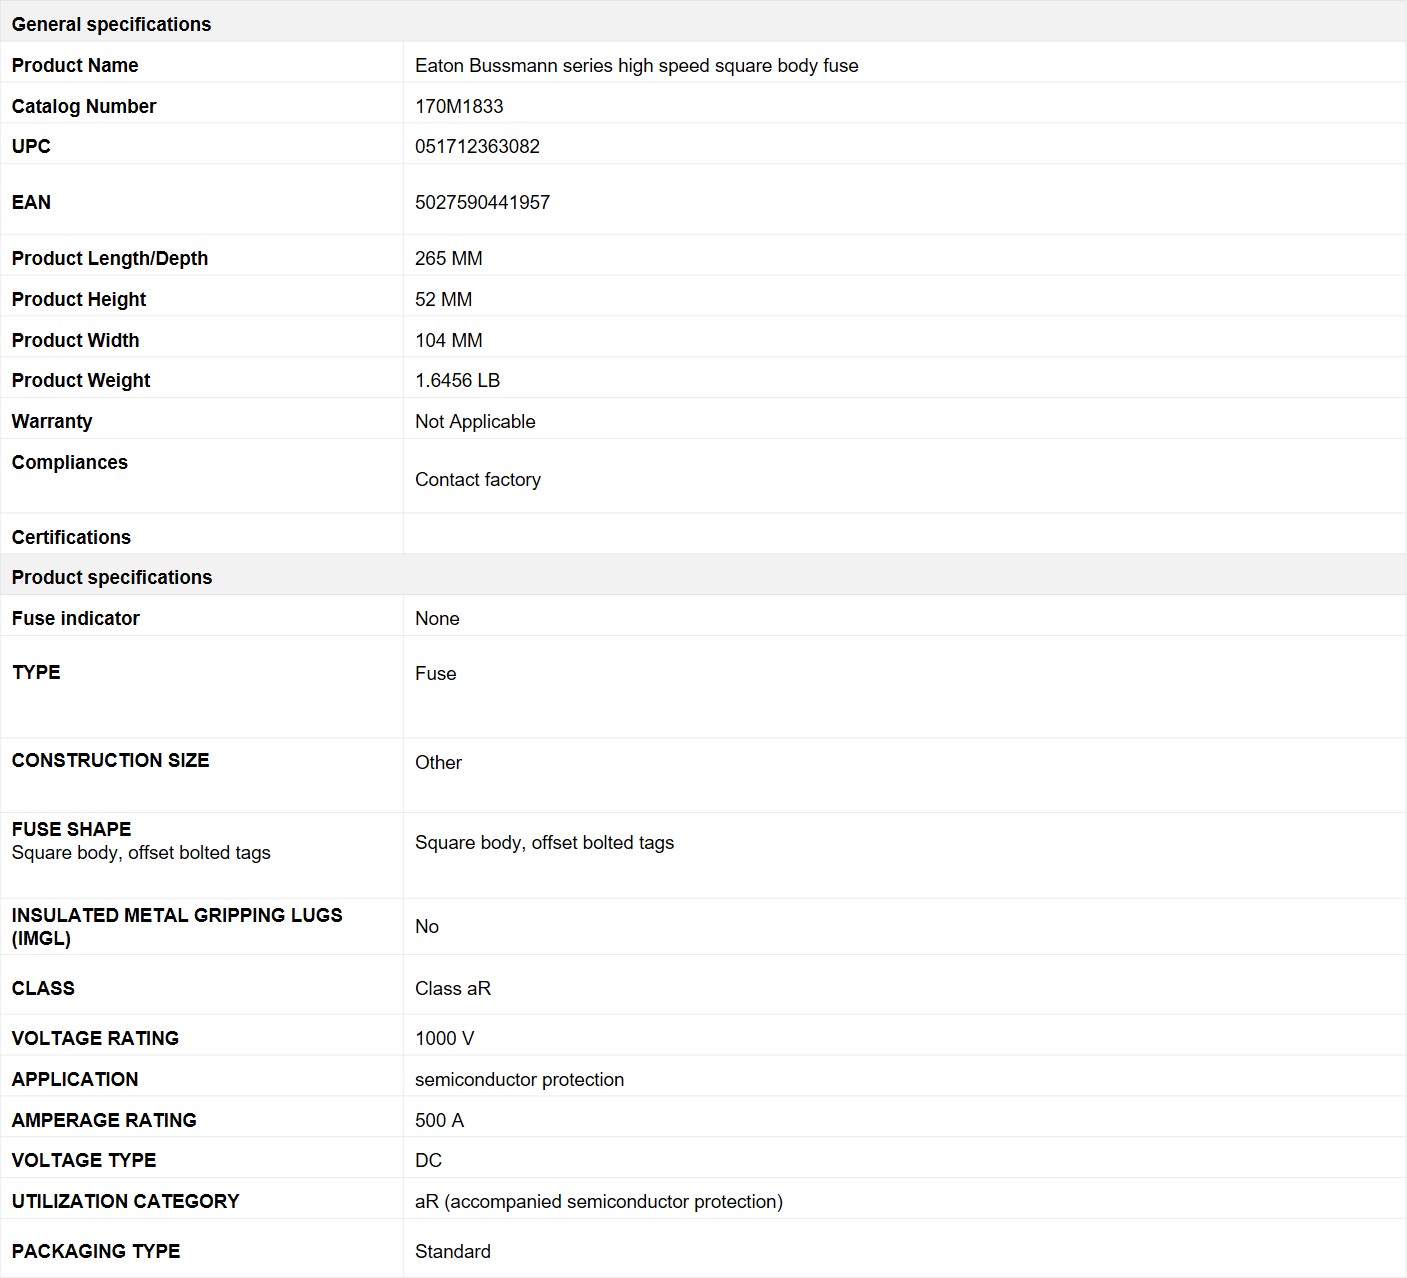
Task: Select the catalog number 170M1833 value
Action: (x=459, y=106)
